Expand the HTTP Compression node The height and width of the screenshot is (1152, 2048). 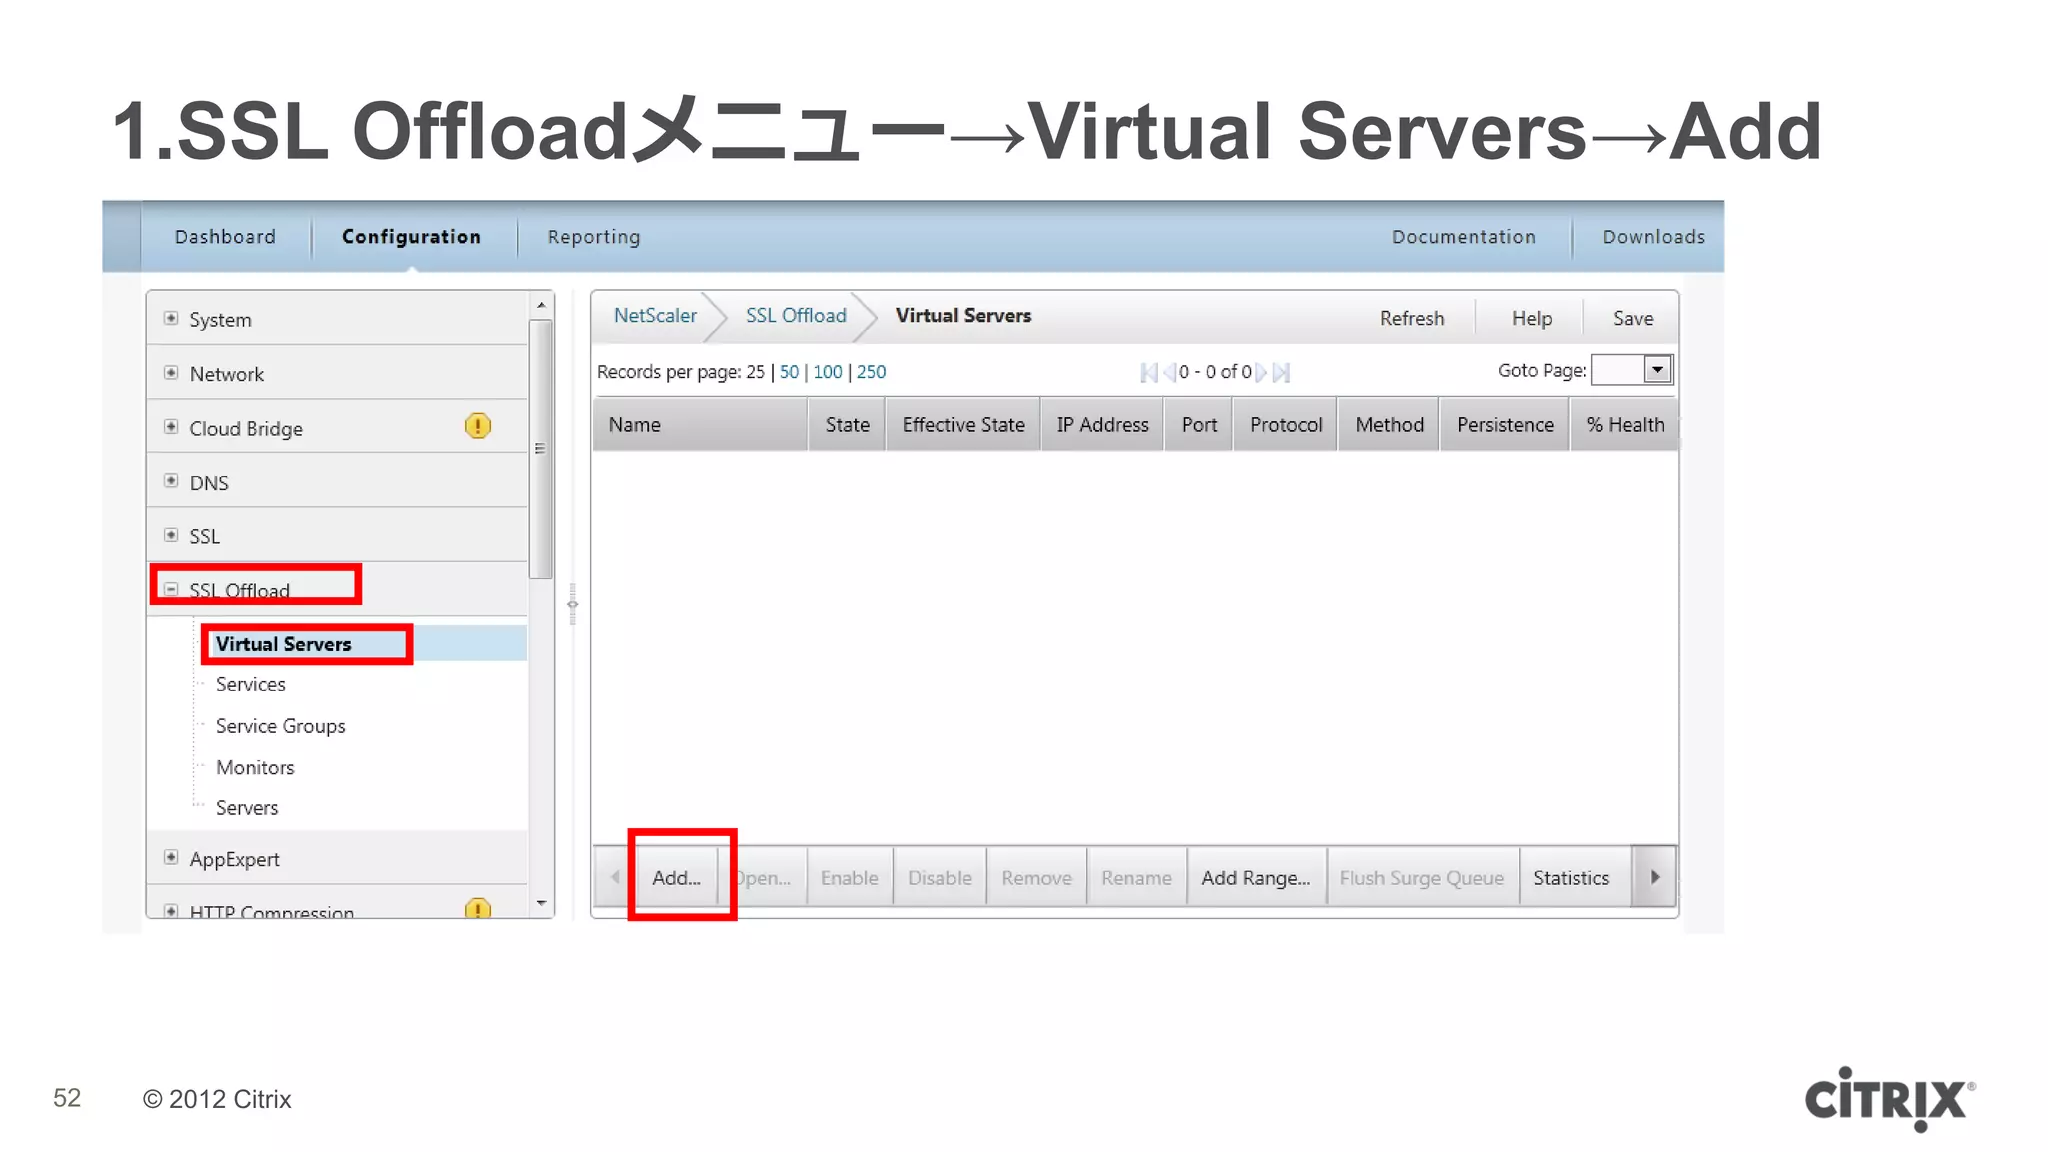171,911
